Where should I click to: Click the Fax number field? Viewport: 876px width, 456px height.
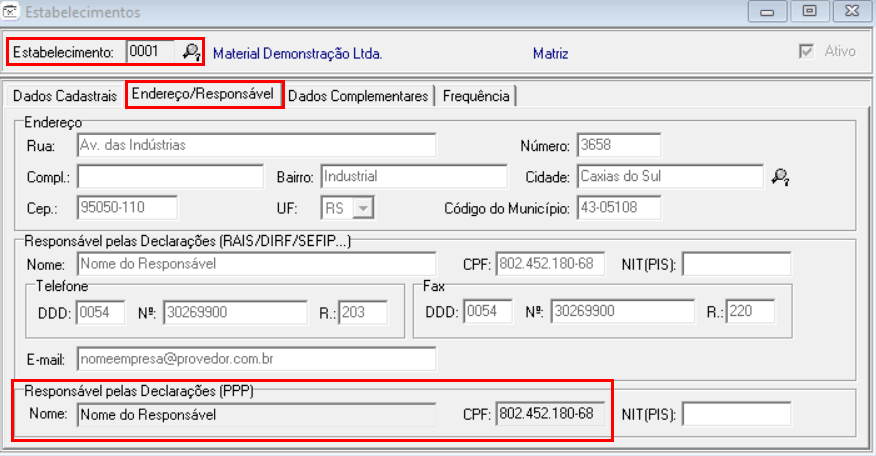pyautogui.click(x=622, y=312)
